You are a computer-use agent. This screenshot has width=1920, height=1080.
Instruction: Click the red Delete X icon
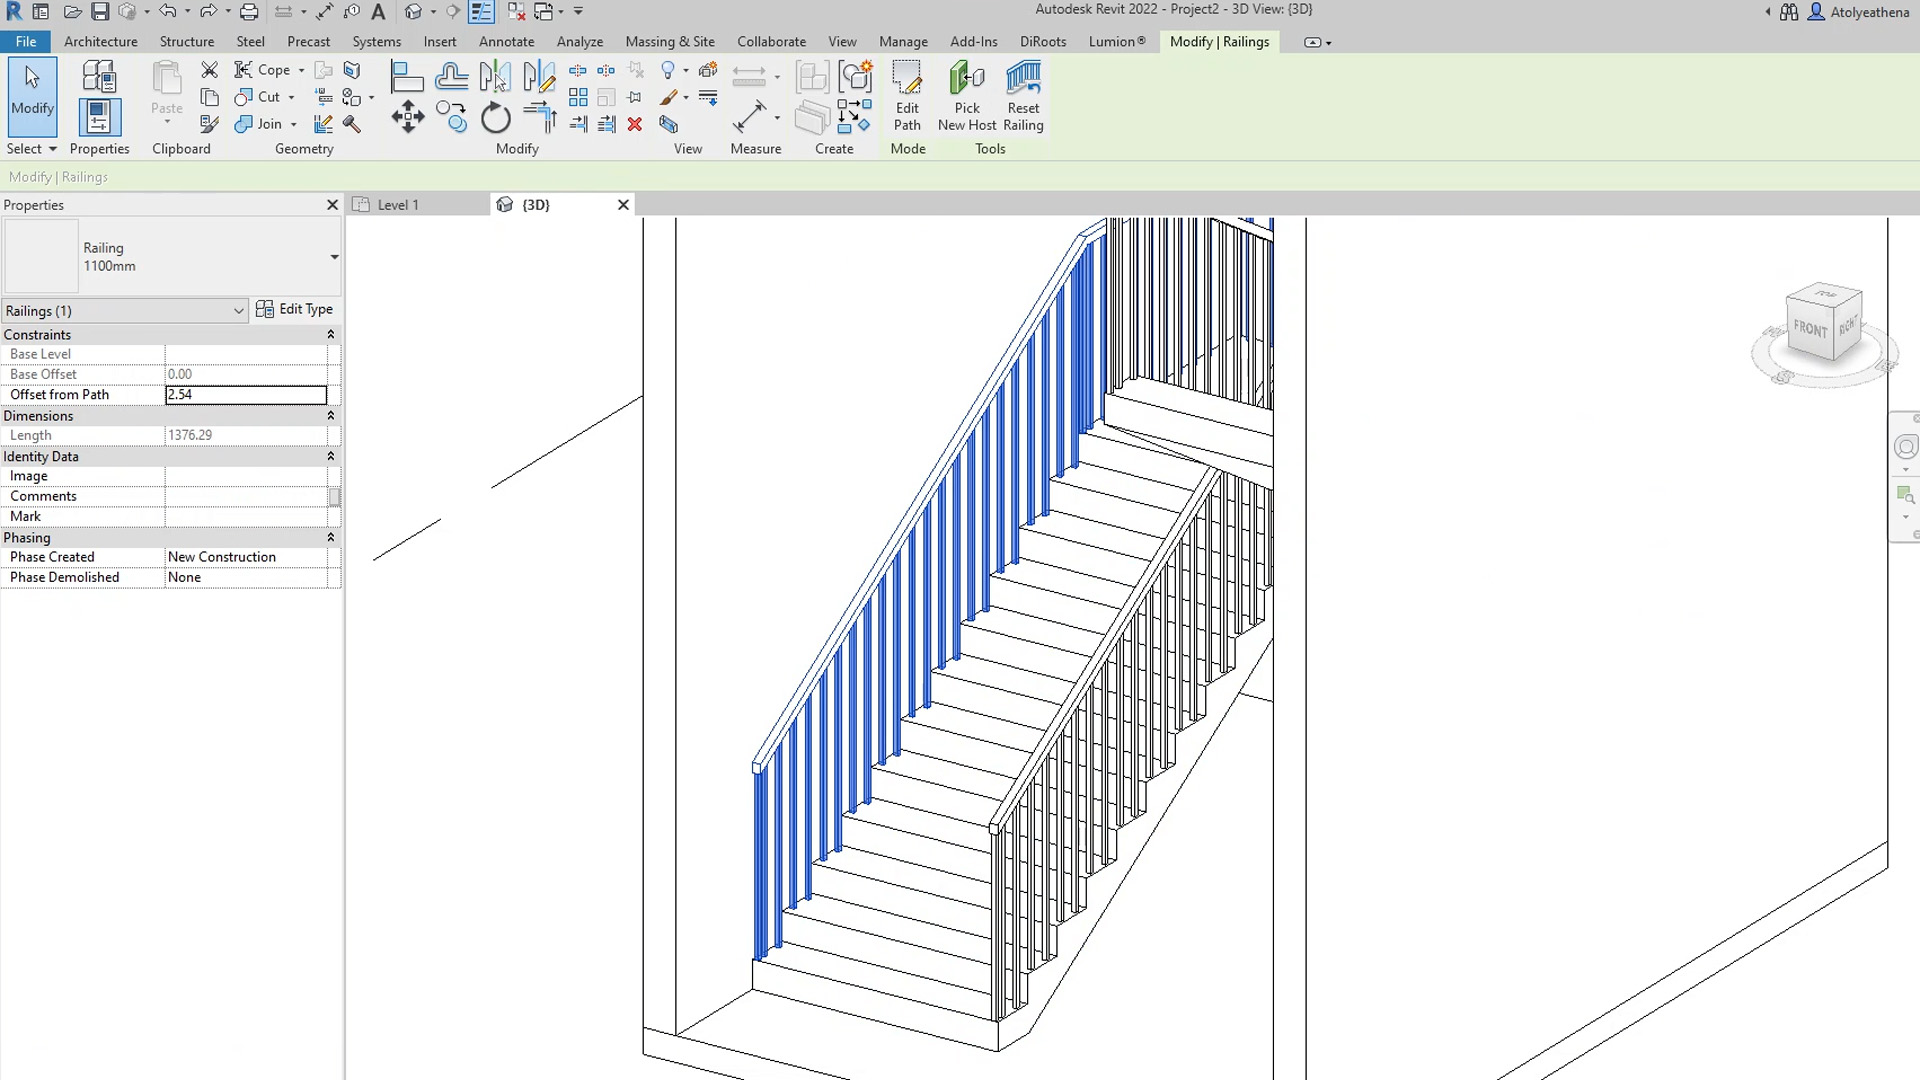[x=634, y=124]
